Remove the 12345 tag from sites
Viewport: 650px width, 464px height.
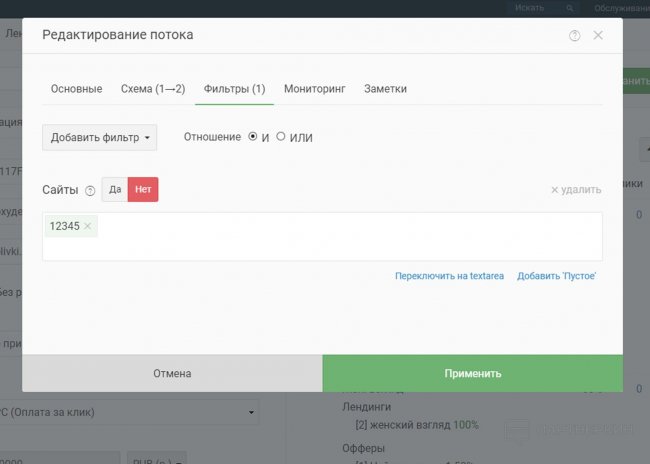point(88,227)
